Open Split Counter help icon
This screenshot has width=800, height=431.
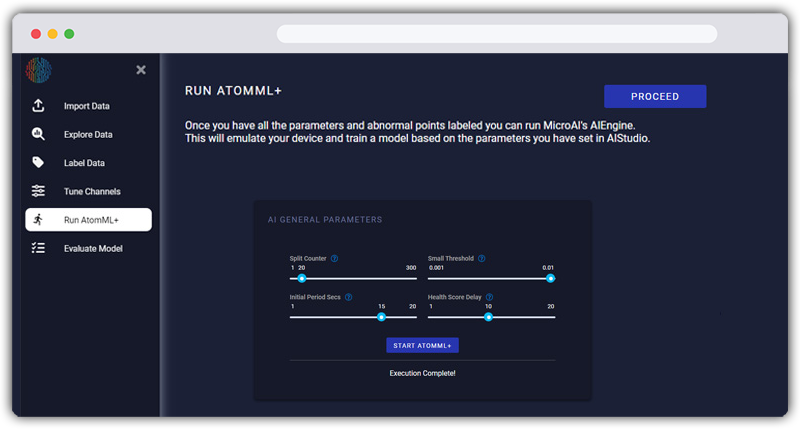[x=334, y=259]
